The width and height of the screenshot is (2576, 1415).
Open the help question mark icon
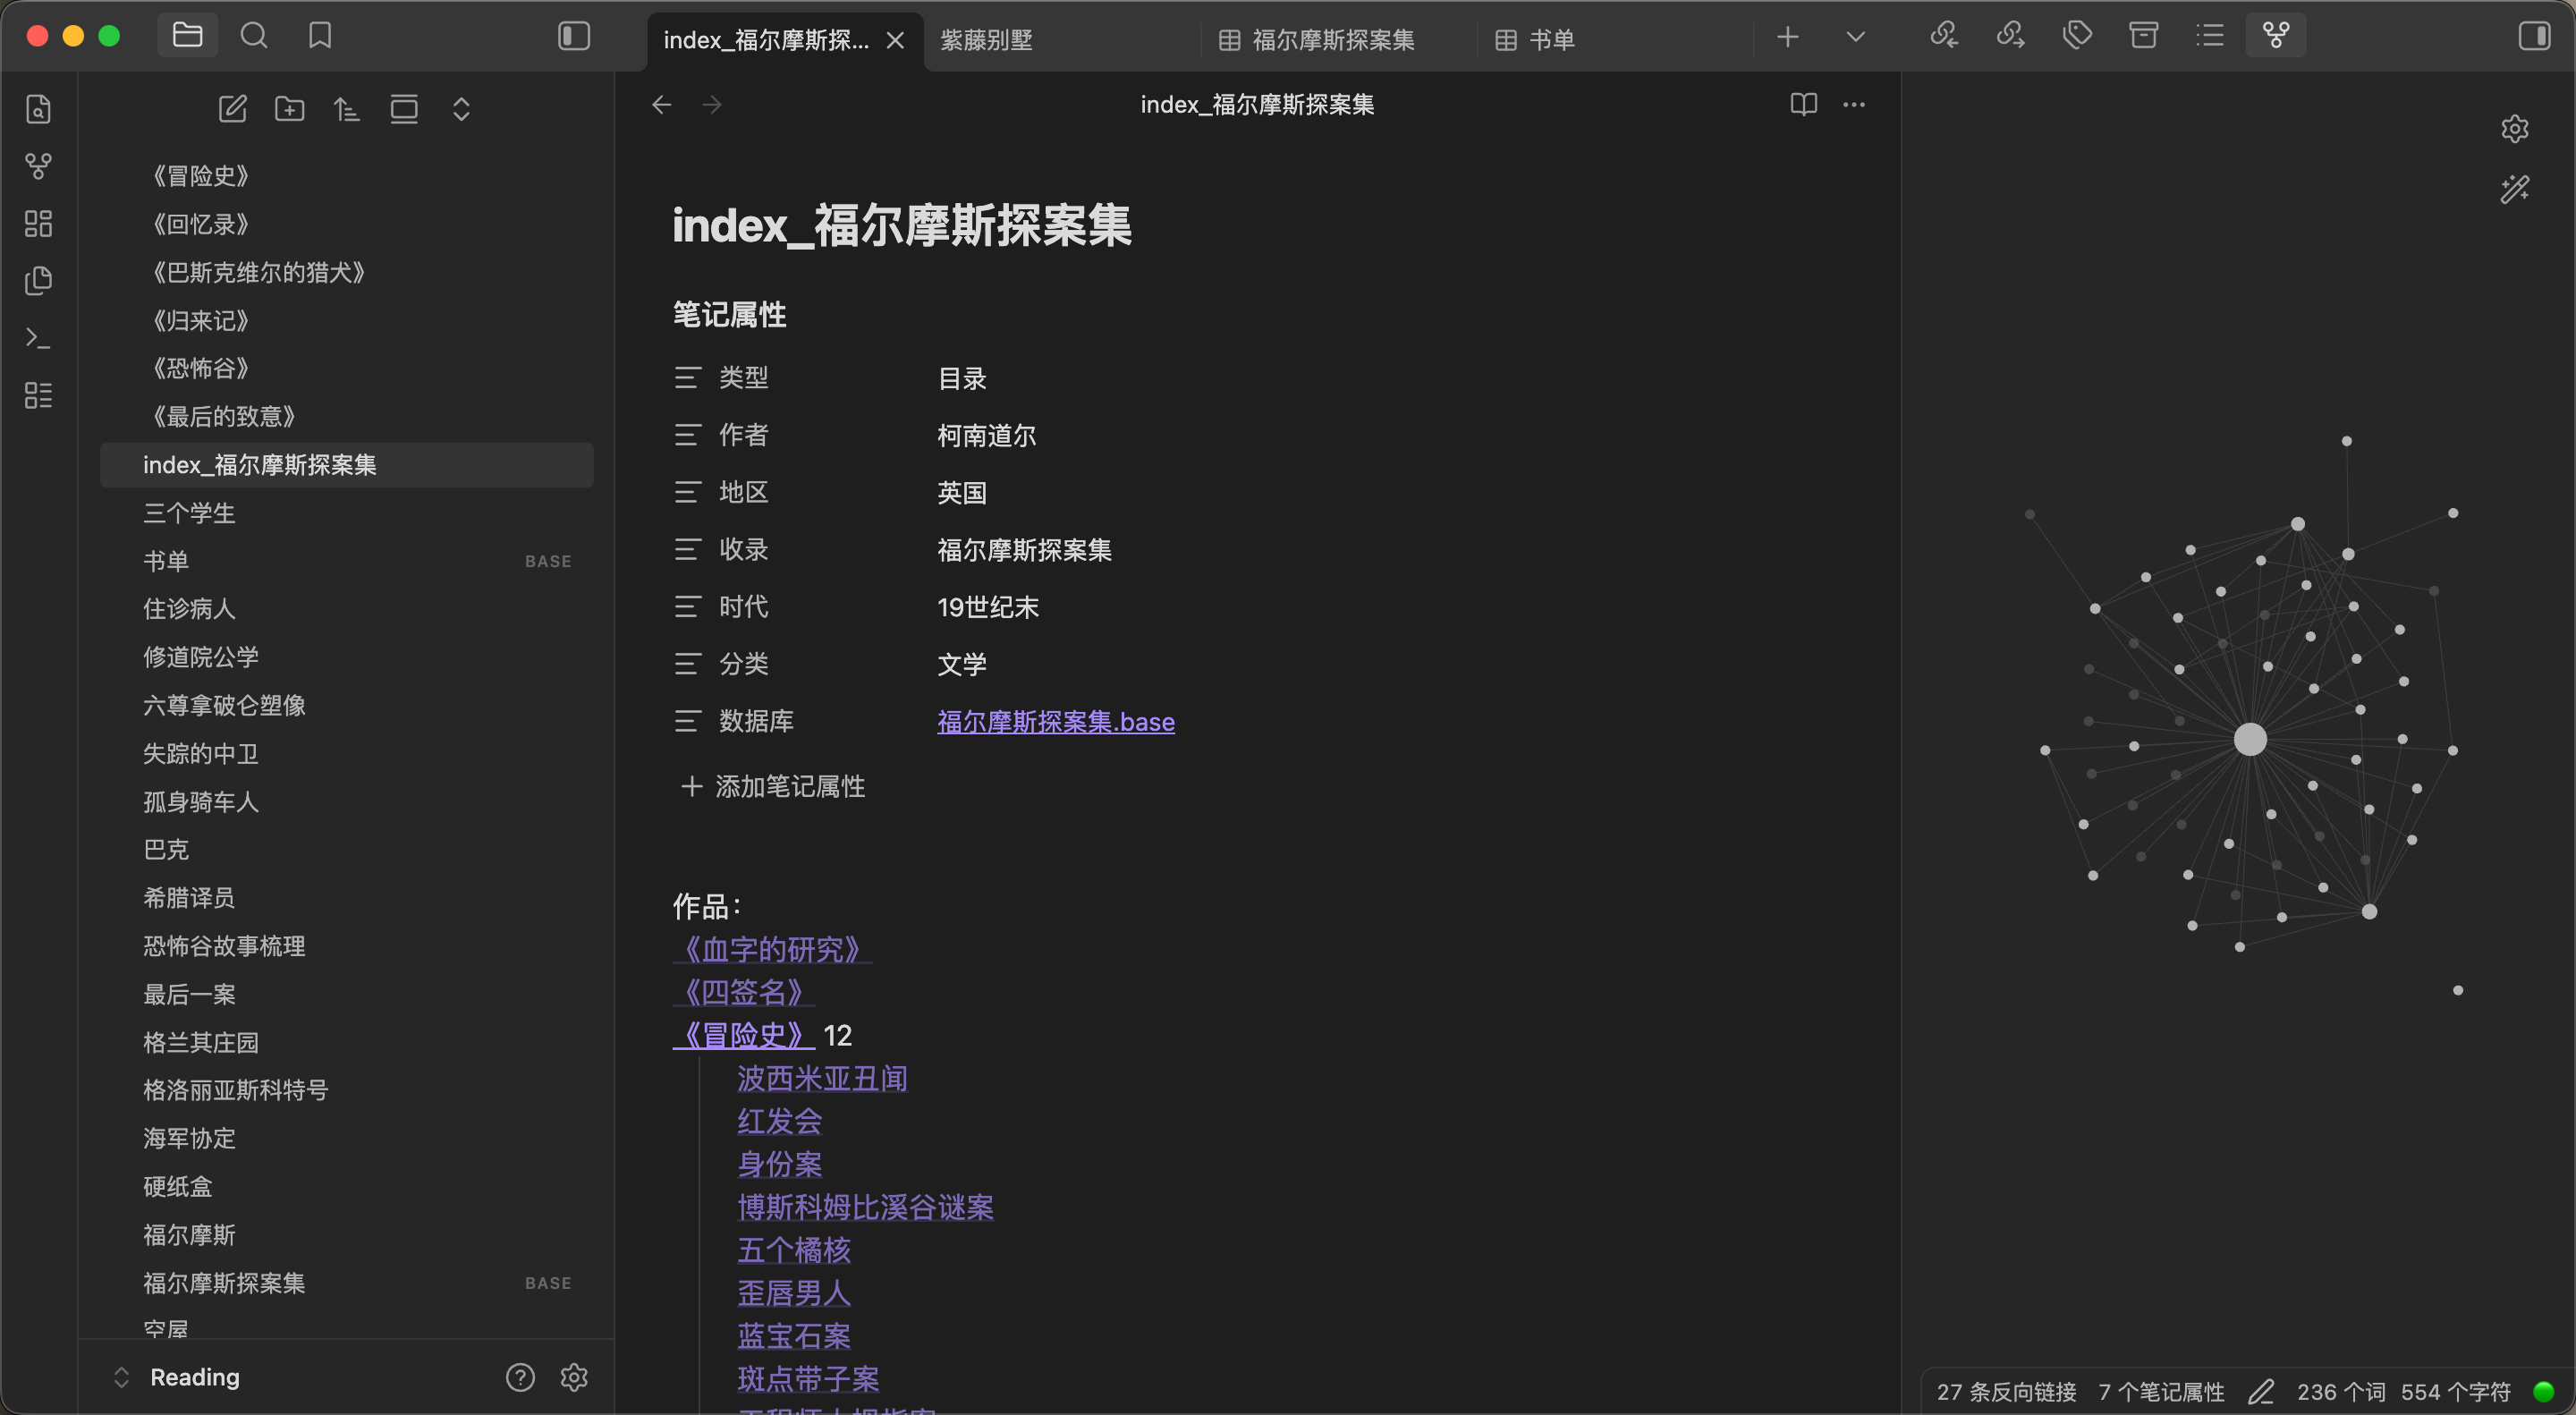point(520,1377)
